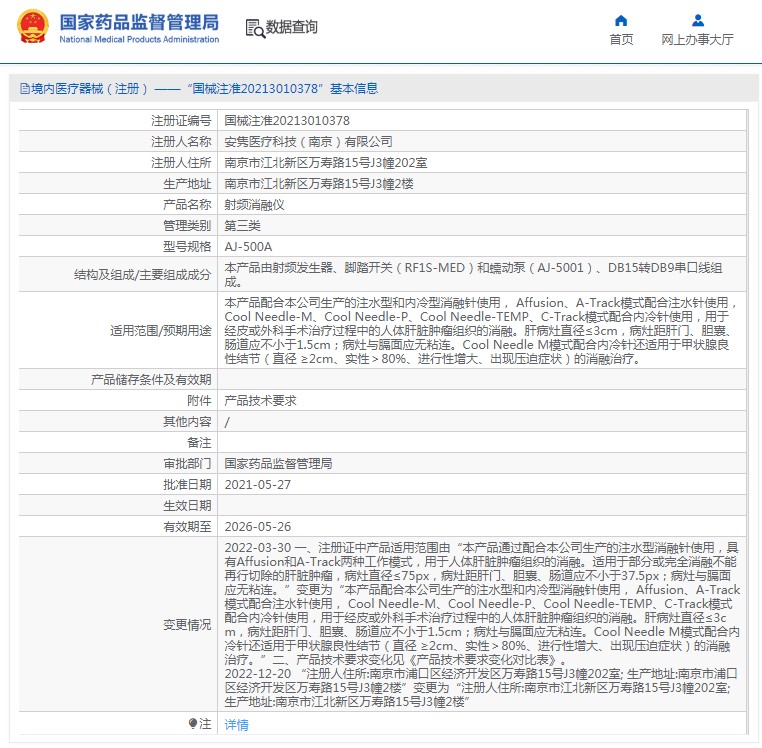Click the document icon before 境内医疗器械
The height and width of the screenshot is (748, 762).
click(x=25, y=88)
